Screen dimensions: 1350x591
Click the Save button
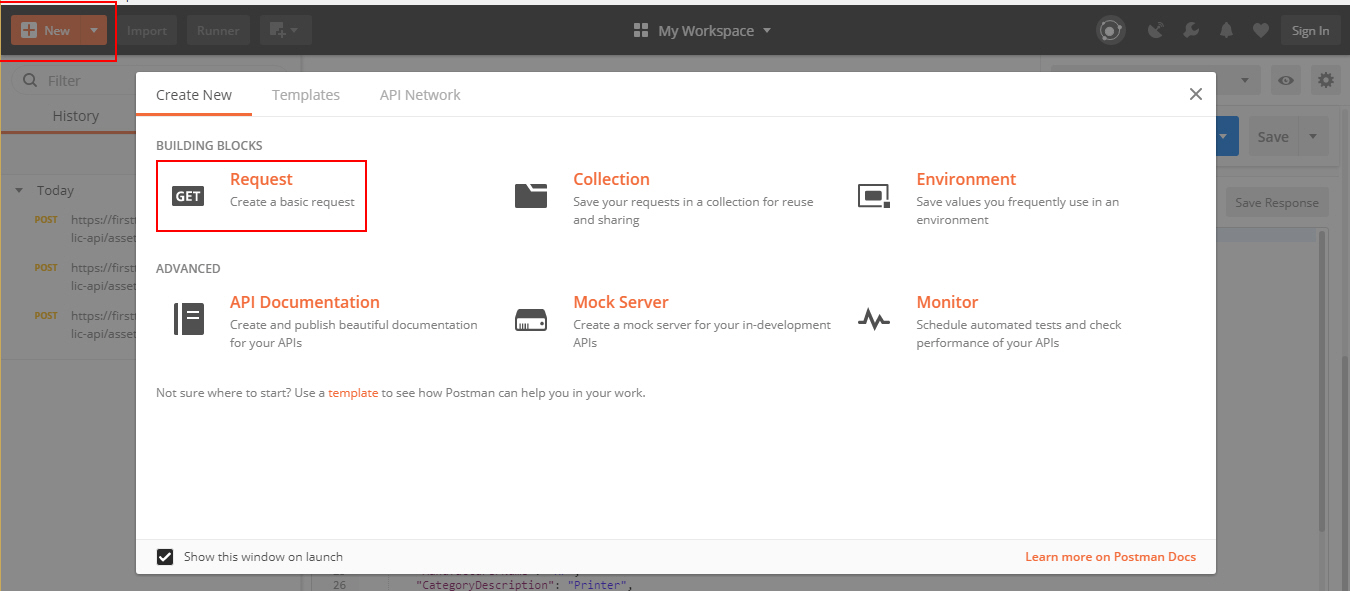pyautogui.click(x=1273, y=136)
